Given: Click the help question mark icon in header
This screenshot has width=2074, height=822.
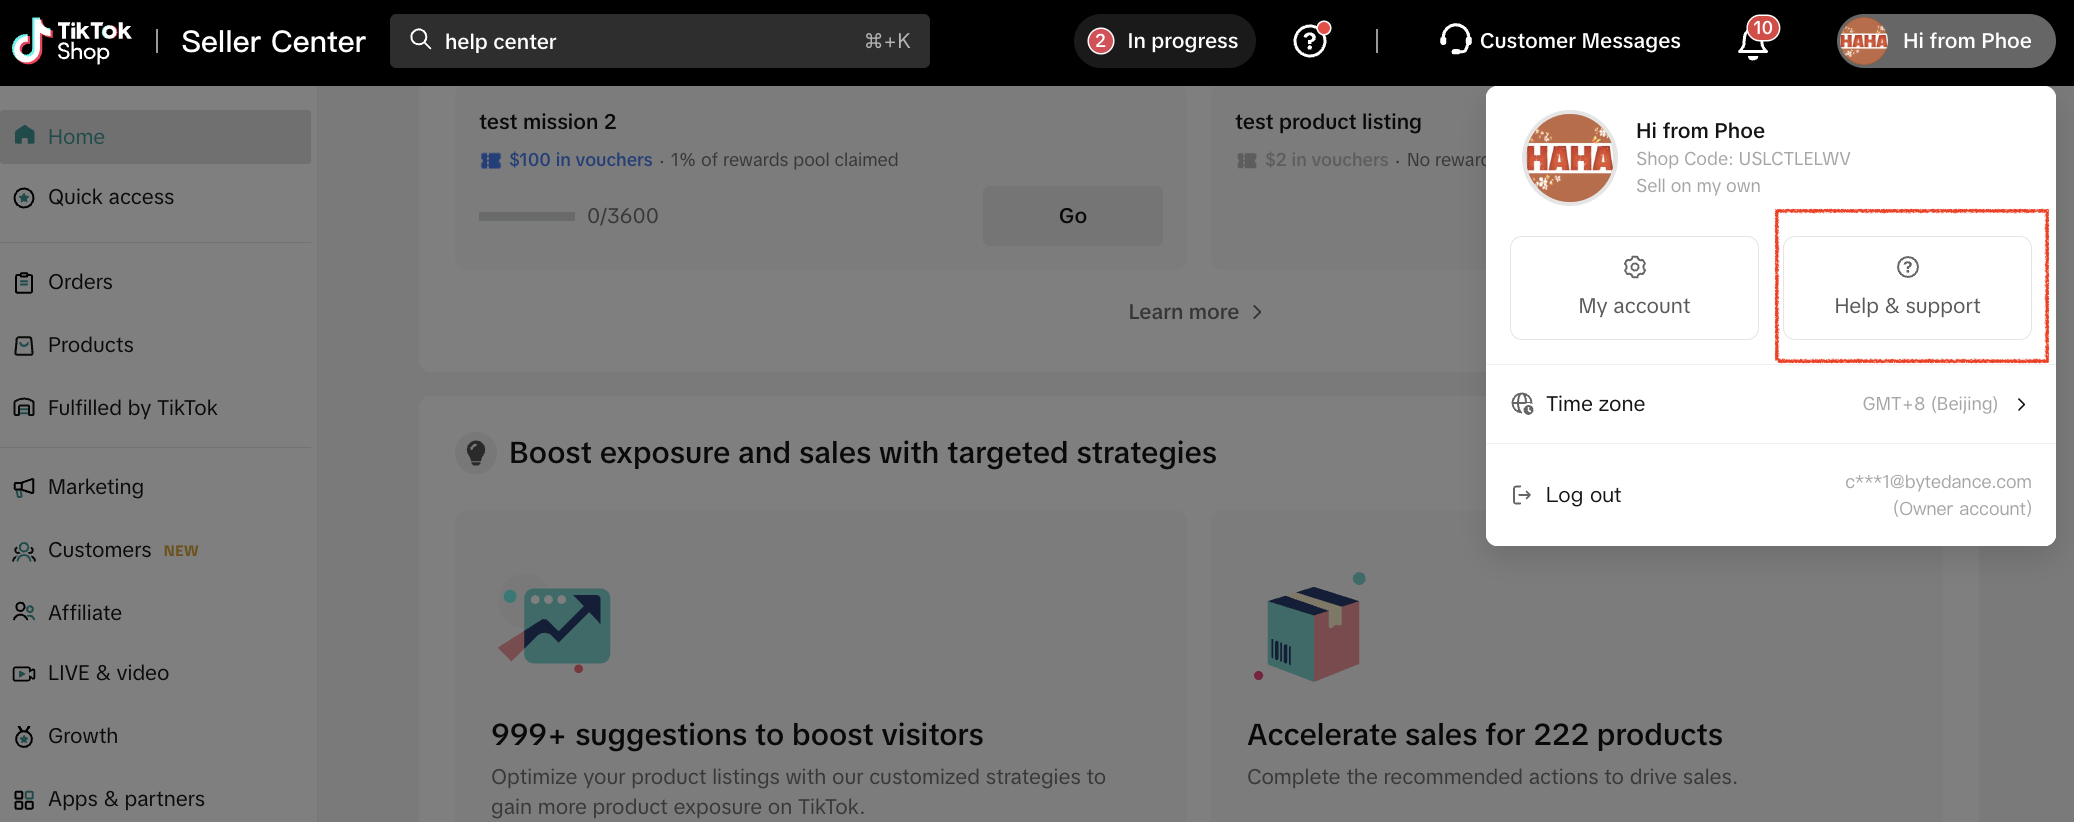Looking at the screenshot, I should (1309, 41).
